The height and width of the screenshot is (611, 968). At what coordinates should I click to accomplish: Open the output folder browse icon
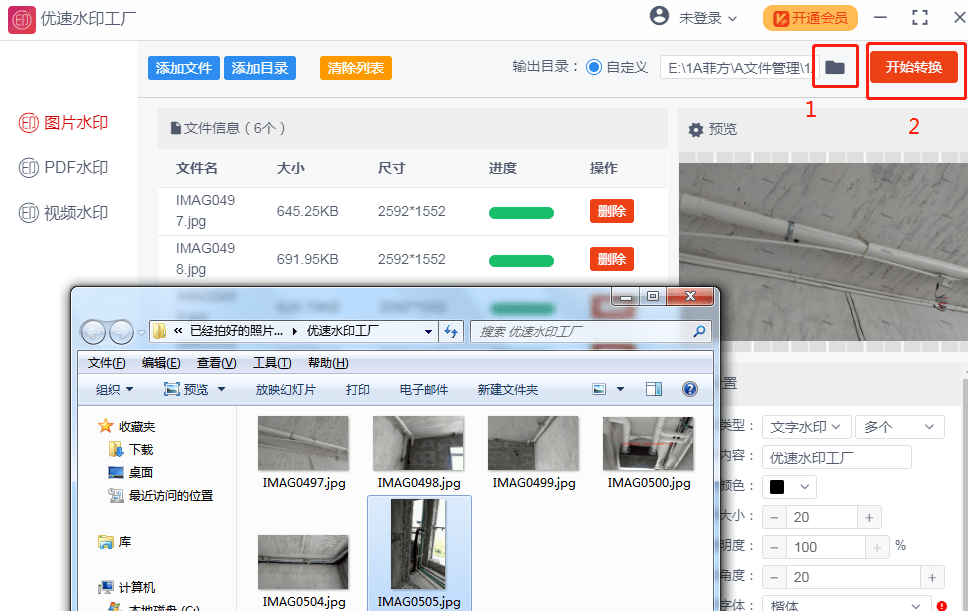pos(835,67)
